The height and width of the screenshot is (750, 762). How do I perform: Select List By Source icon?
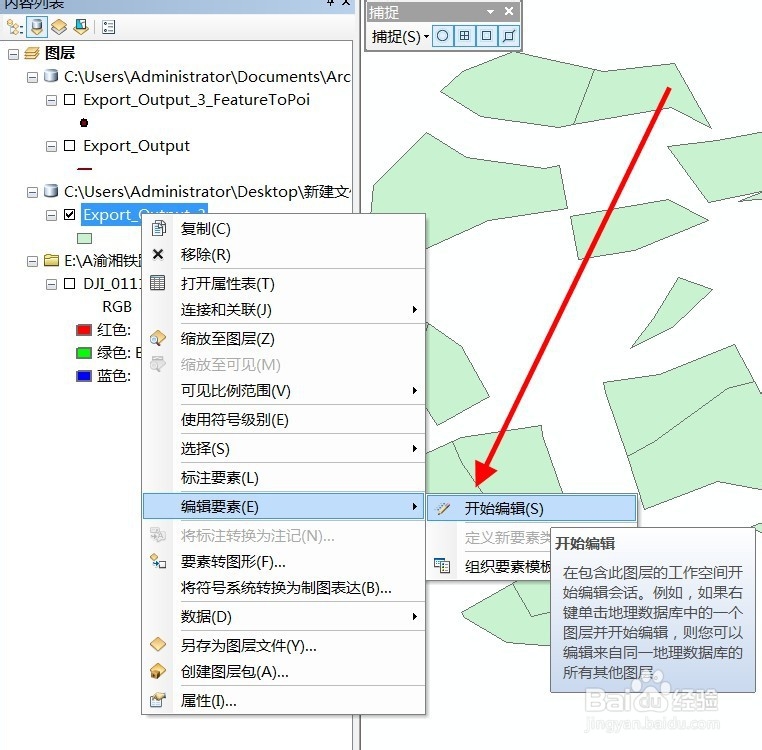36,27
